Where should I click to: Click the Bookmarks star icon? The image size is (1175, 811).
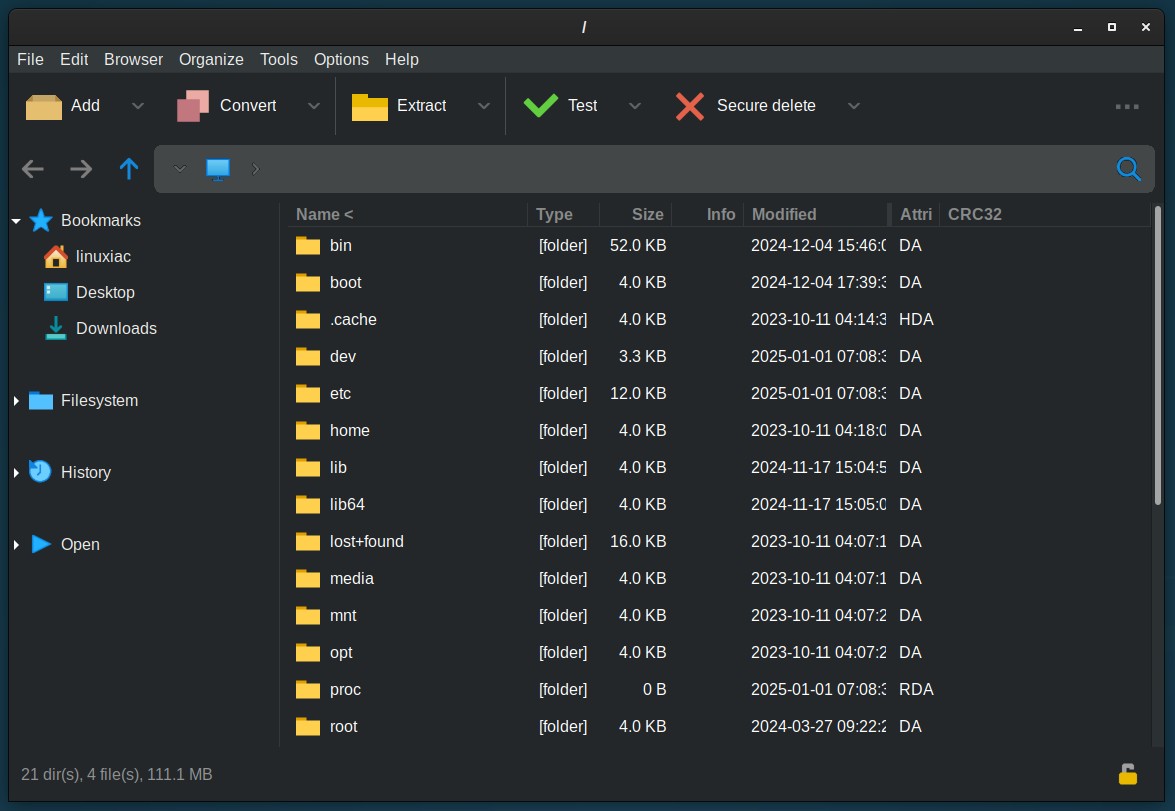click(40, 220)
